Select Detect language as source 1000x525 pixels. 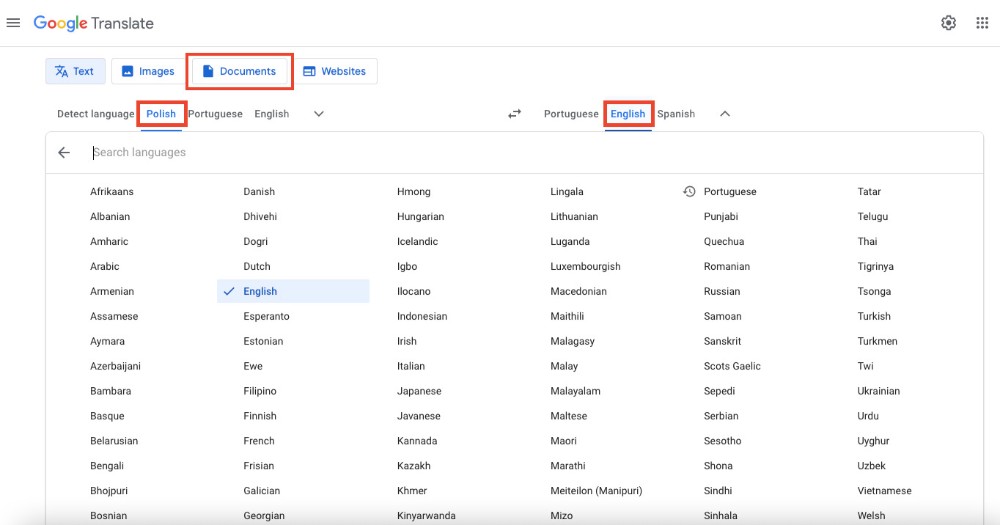coord(96,114)
